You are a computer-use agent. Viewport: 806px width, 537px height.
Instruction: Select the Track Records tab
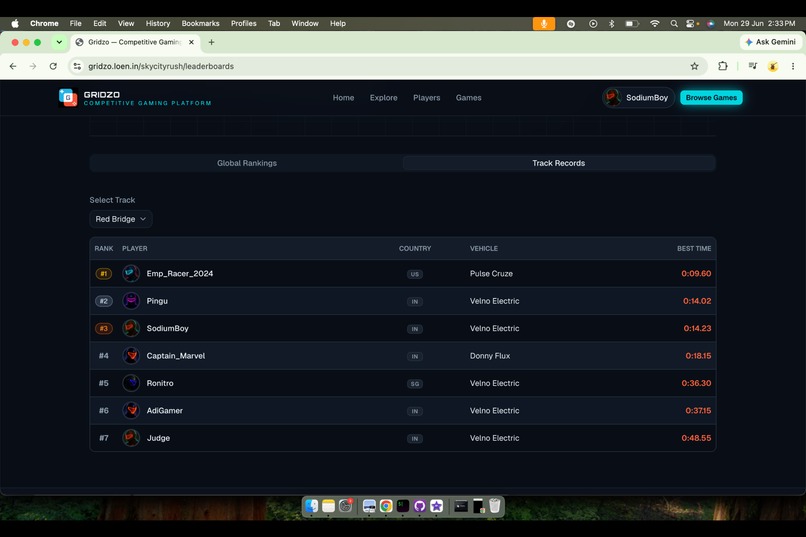click(x=559, y=163)
